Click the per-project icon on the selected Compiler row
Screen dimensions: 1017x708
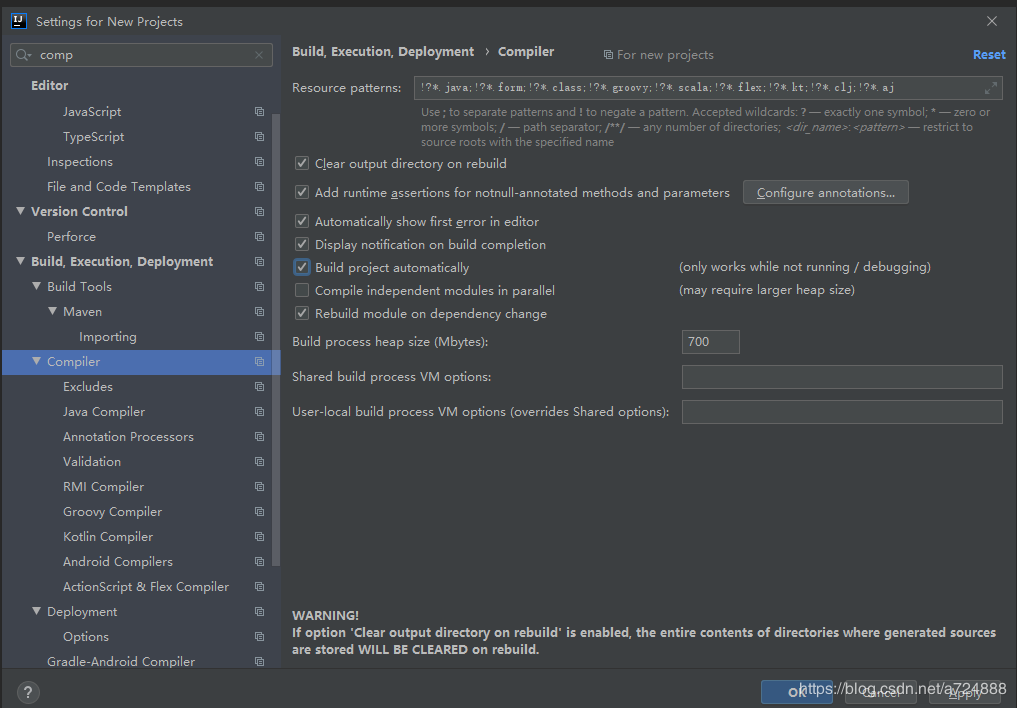coord(259,362)
